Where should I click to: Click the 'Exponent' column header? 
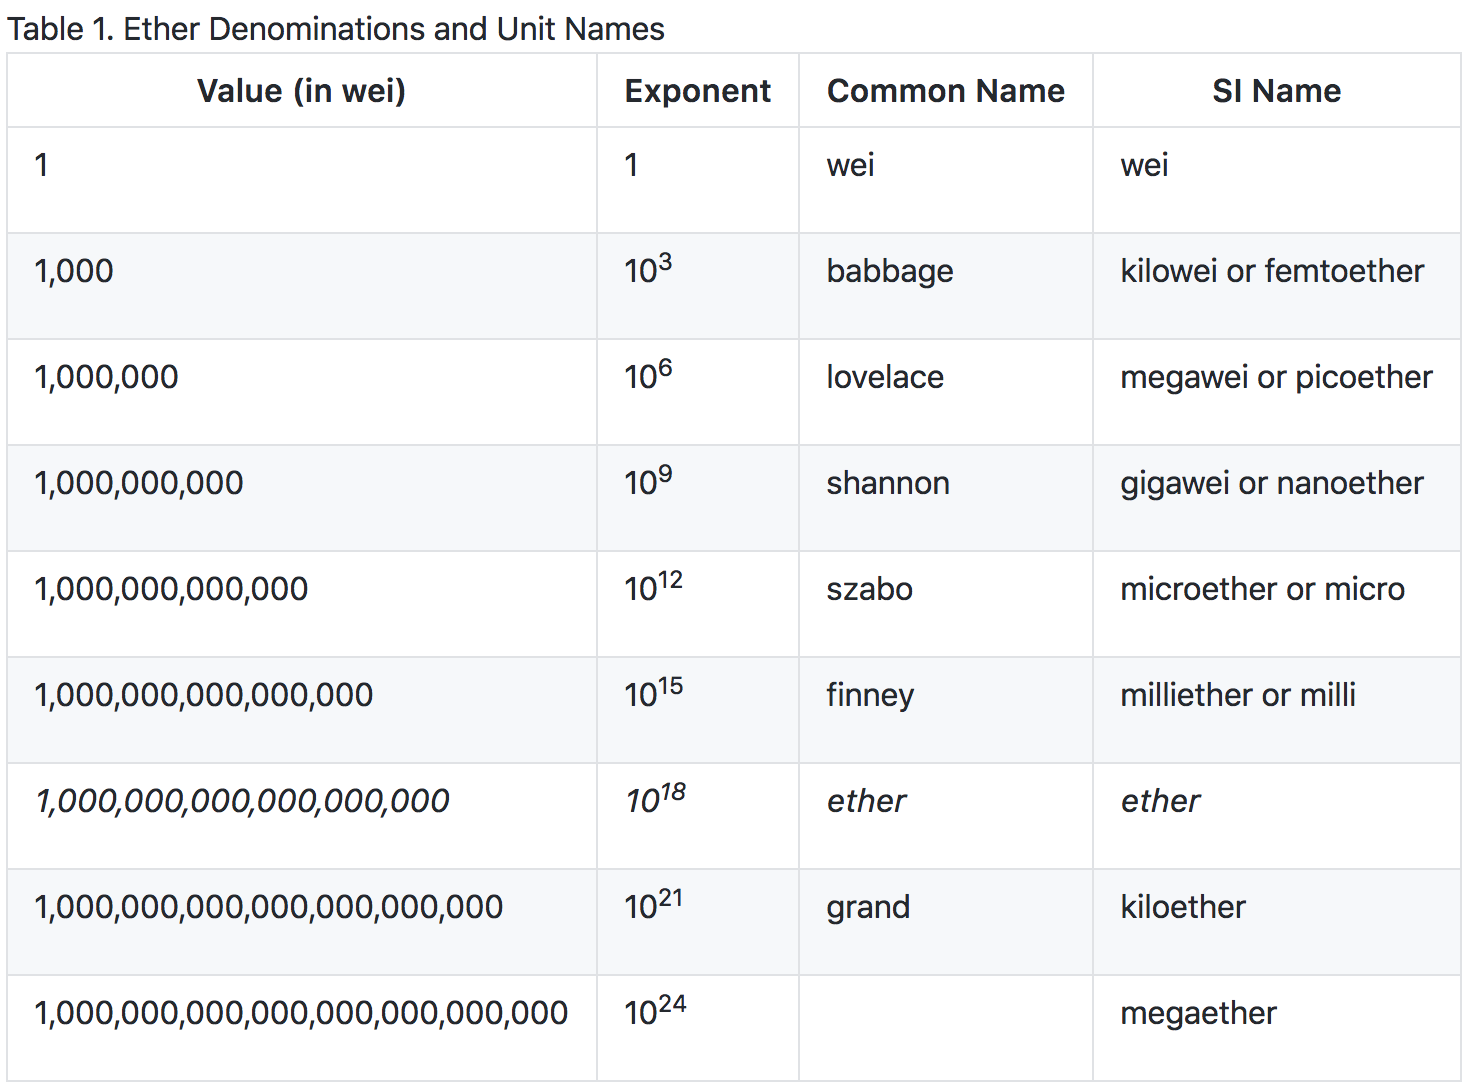tap(698, 91)
